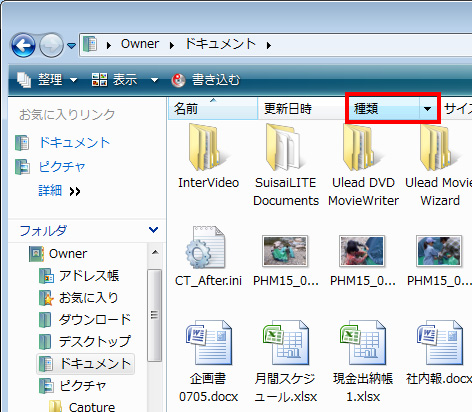Select the third PHM15 photo thumbnail
The height and width of the screenshot is (412, 472).
click(439, 251)
